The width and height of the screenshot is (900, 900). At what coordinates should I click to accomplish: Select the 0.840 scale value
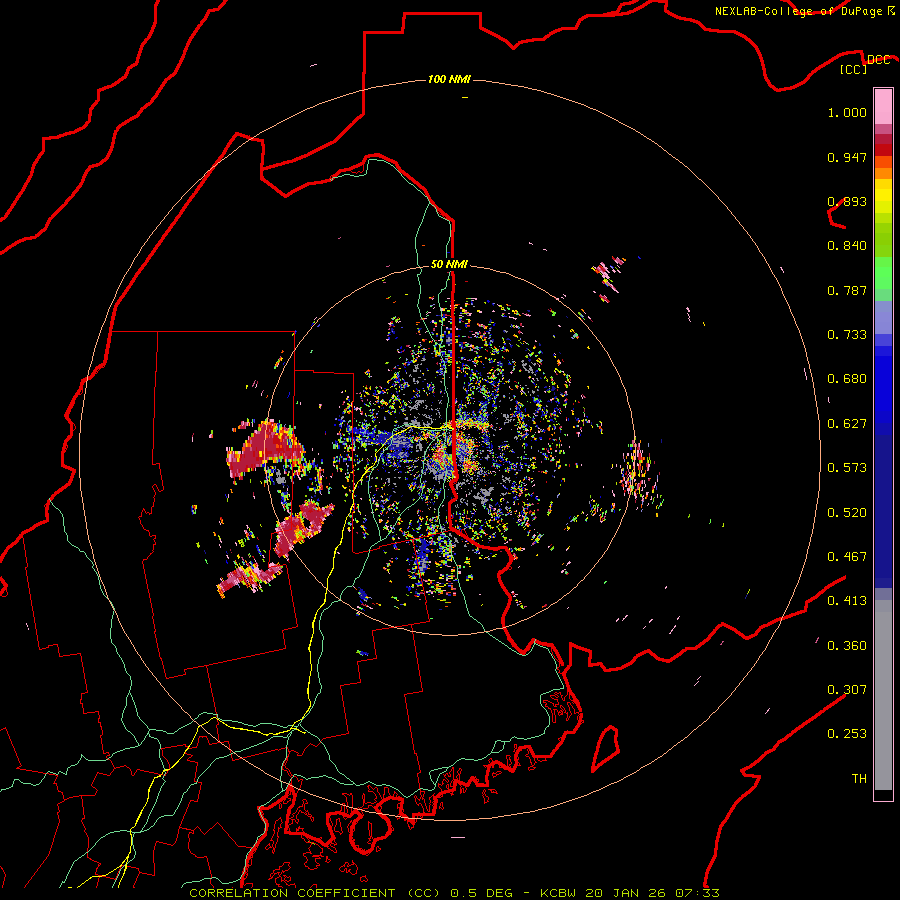[x=847, y=246]
